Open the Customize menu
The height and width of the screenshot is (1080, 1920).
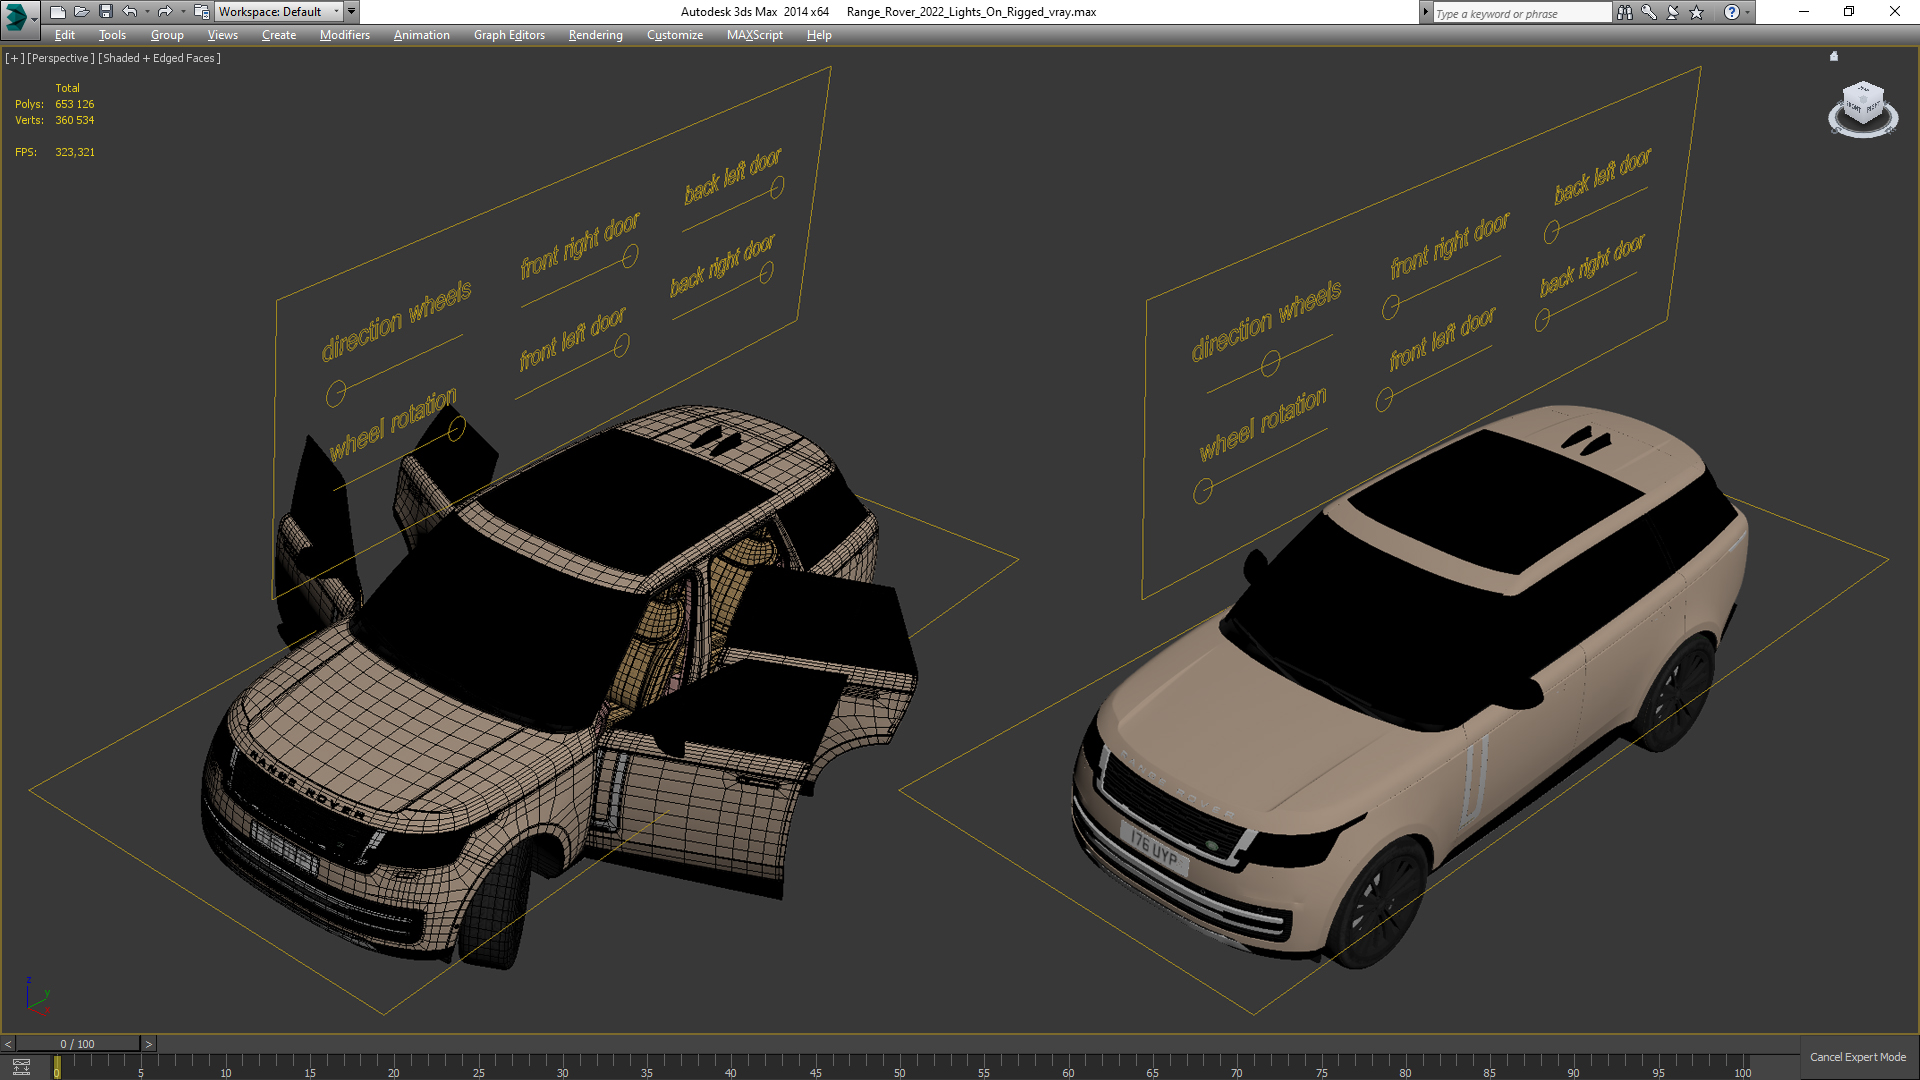tap(675, 35)
